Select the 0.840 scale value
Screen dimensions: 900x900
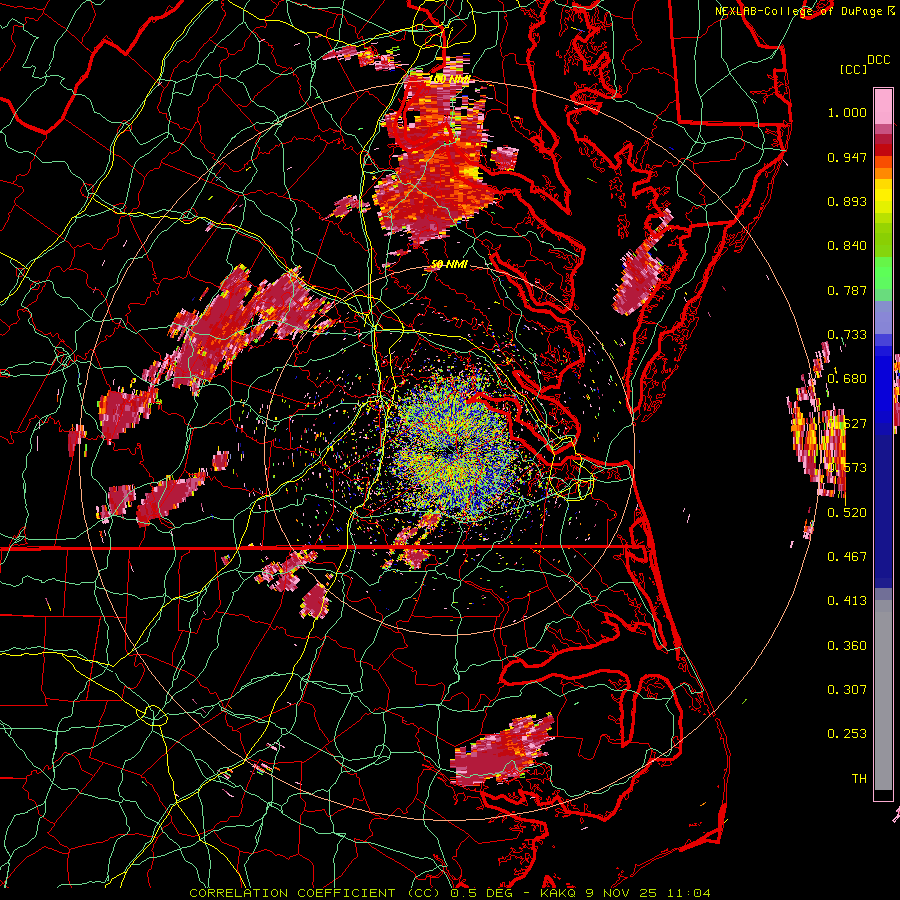[847, 246]
